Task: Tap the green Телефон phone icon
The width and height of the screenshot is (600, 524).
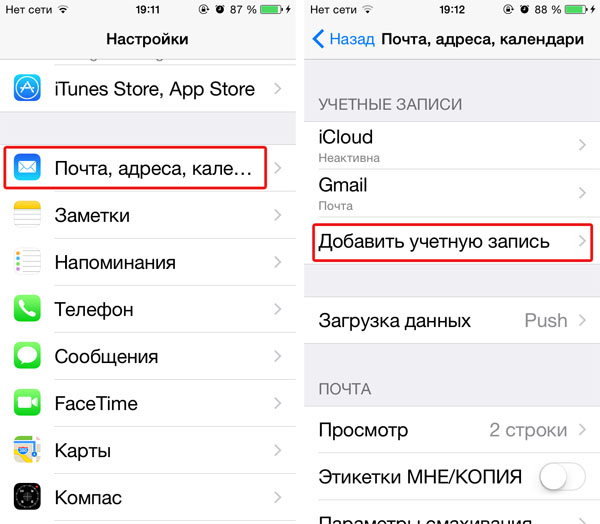Action: coord(27,309)
